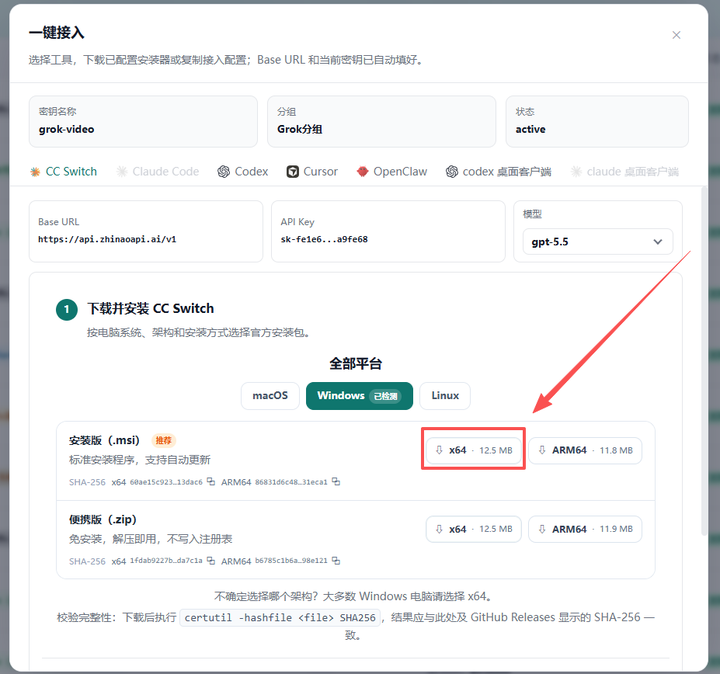
Task: Click the API Key sk-fe1e6...a9fe68 value
Action: (324, 239)
